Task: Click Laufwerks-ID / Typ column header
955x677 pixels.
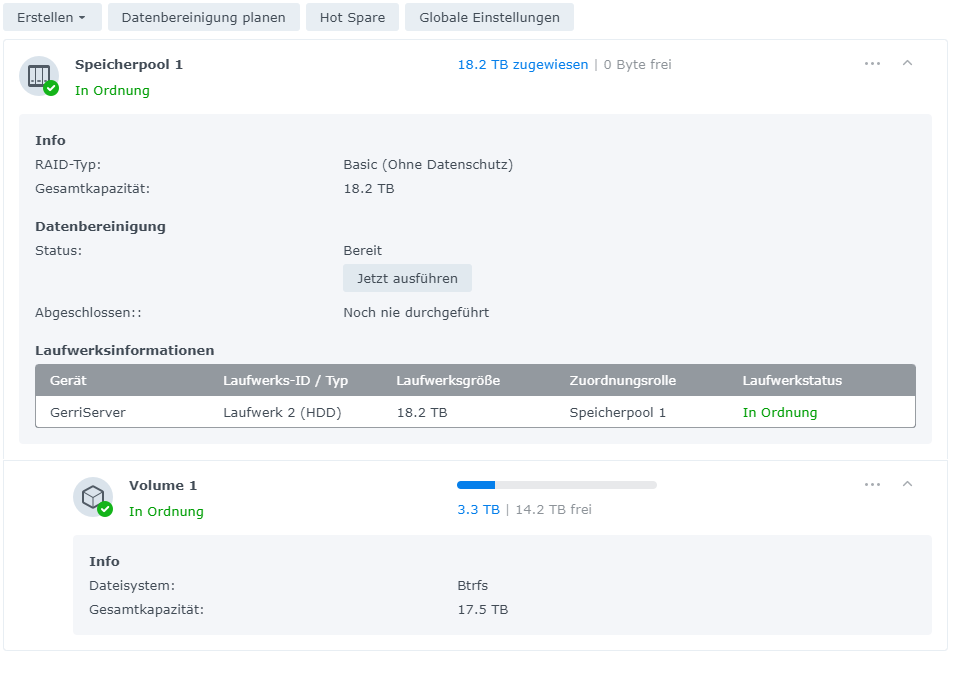Action: tap(285, 381)
